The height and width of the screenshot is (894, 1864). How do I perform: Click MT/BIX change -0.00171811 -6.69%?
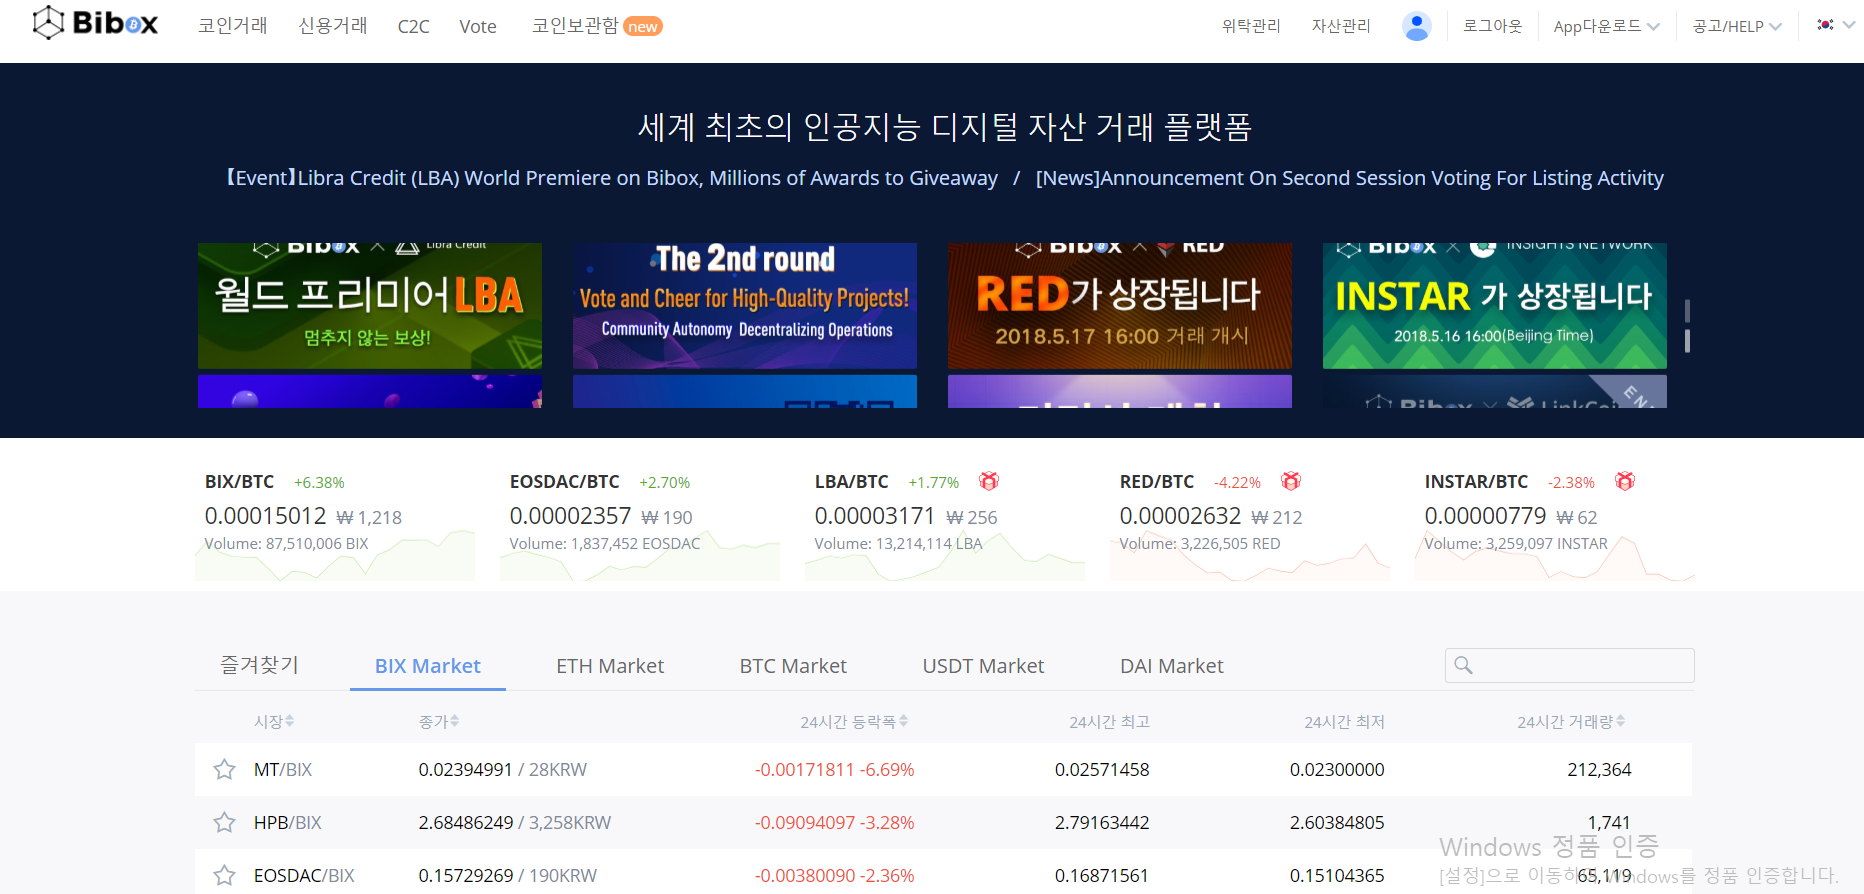[x=835, y=770]
